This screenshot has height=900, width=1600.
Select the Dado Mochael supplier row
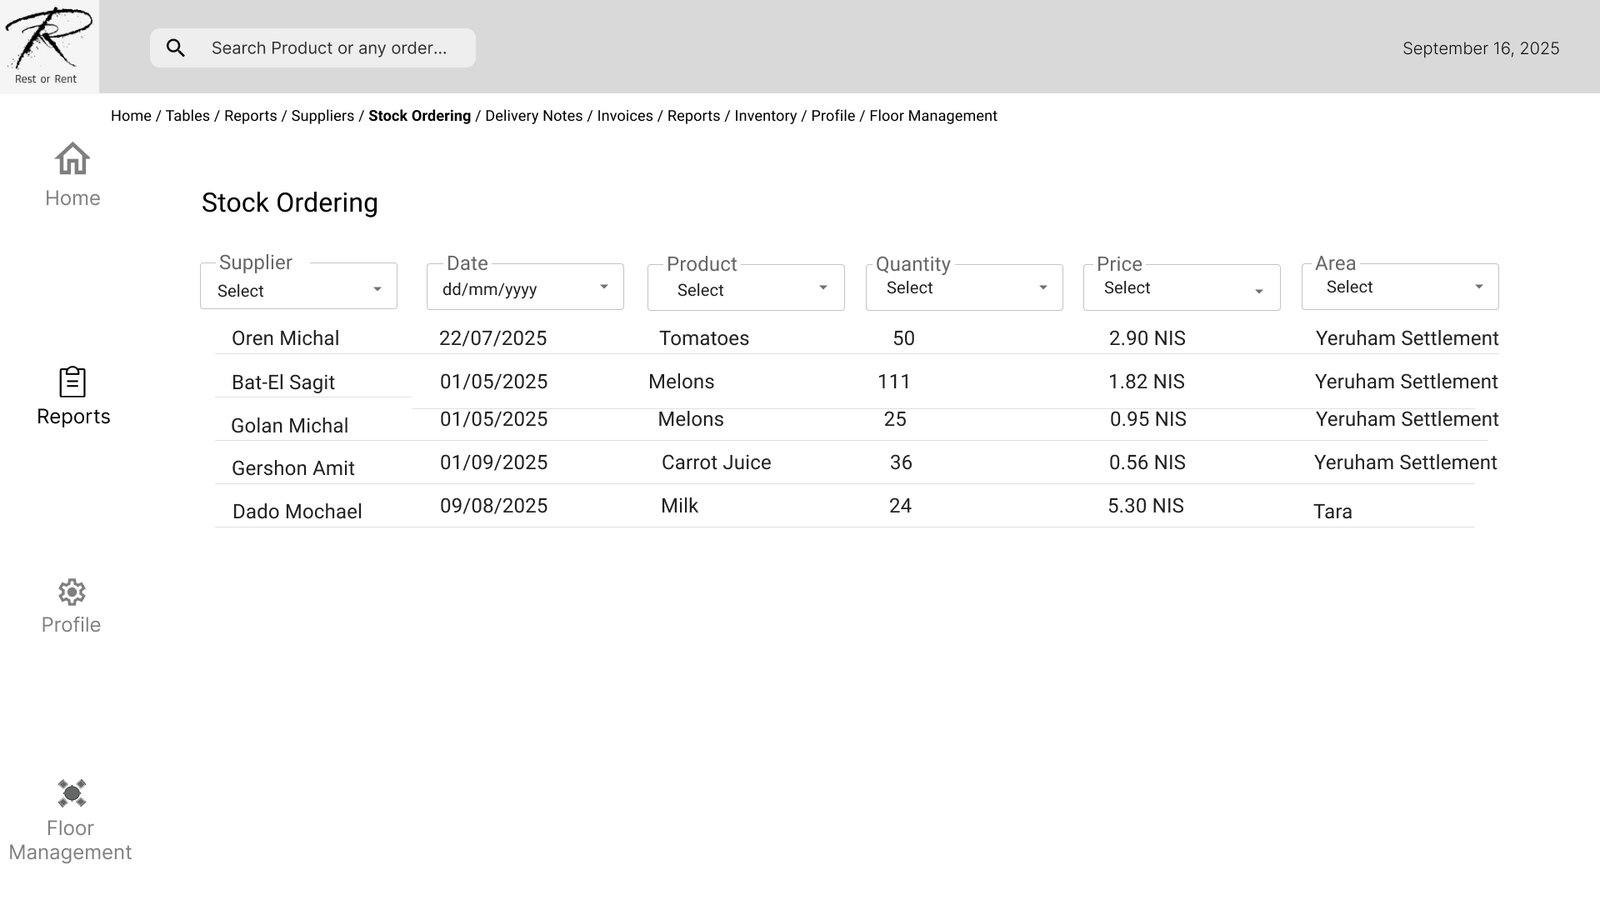297,511
